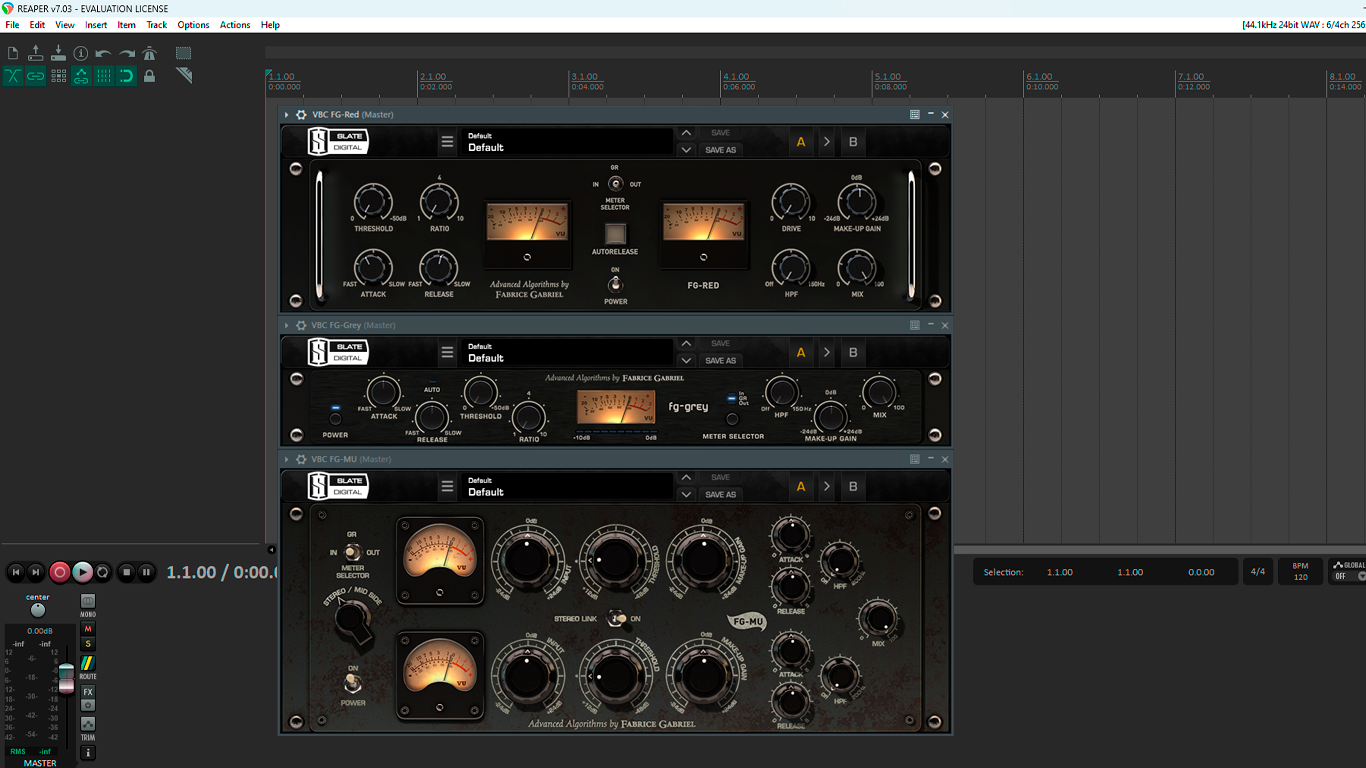Viewport: 1366px width, 768px height.
Task: Click FG-Red settings gear icon in title
Action: (301, 115)
